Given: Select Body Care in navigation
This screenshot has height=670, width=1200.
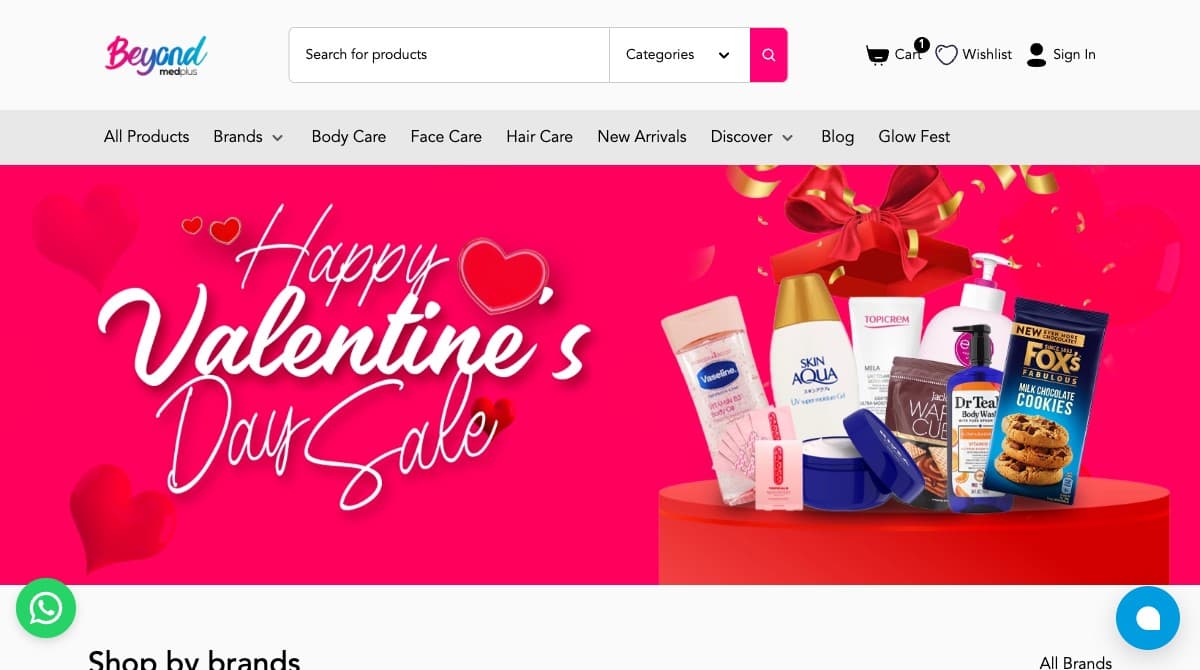Looking at the screenshot, I should (348, 137).
